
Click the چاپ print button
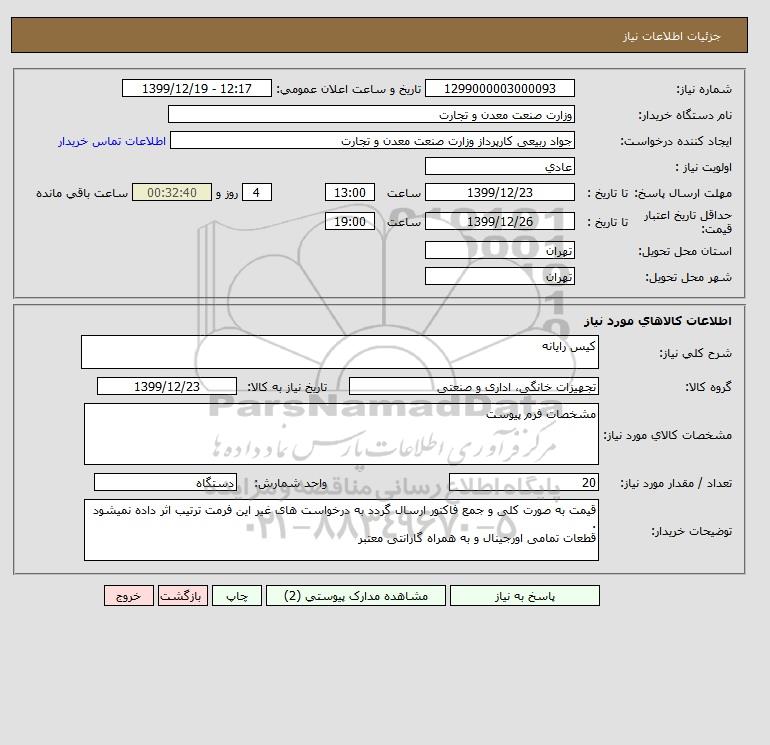[237, 596]
